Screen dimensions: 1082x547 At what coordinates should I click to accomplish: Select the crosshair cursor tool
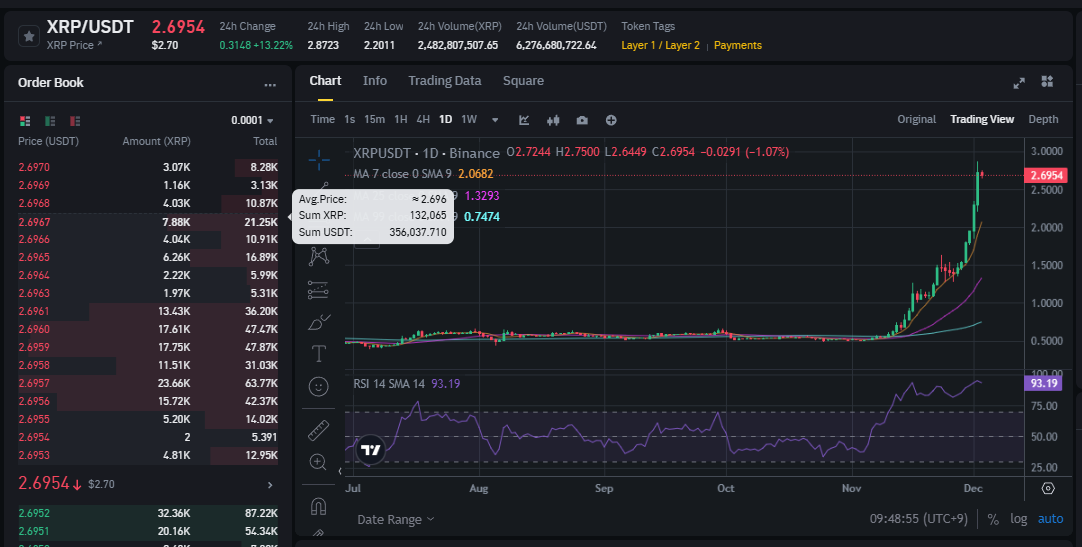tap(319, 159)
